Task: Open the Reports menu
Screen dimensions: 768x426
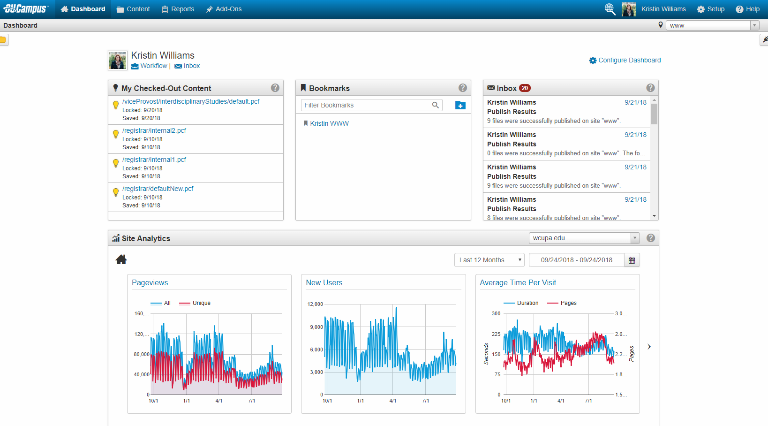Action: pos(177,9)
